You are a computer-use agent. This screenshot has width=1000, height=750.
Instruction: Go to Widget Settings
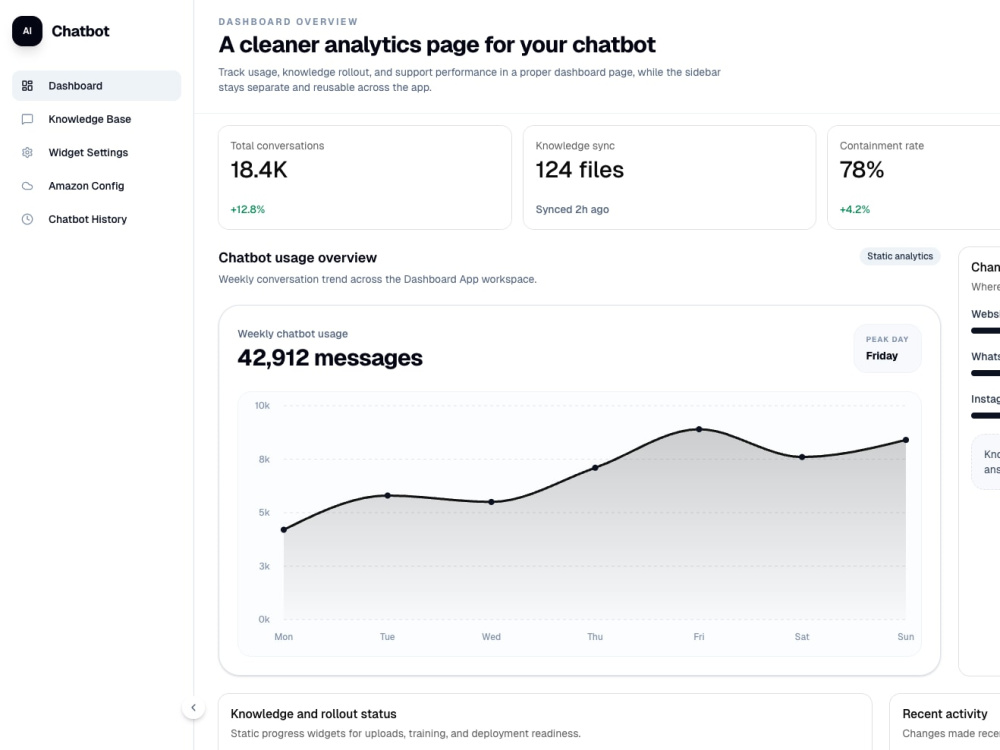point(96,152)
